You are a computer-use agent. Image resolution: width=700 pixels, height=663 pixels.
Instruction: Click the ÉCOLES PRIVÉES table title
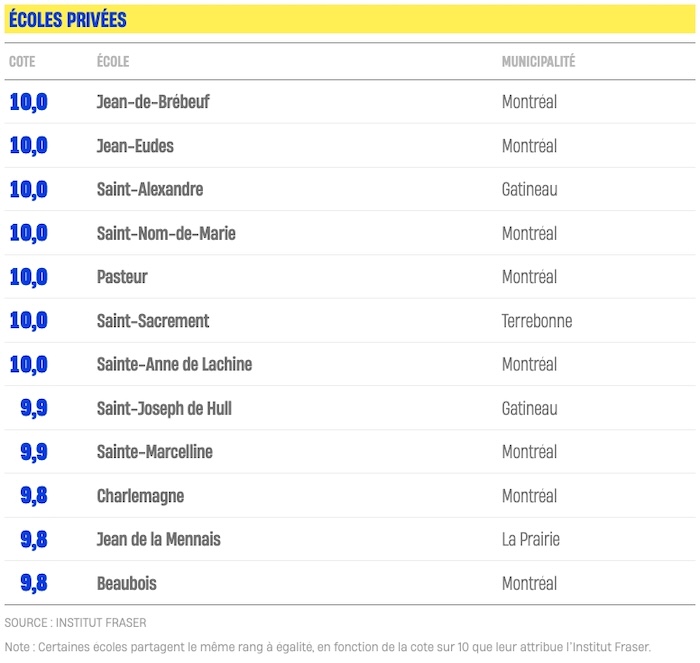pos(67,20)
